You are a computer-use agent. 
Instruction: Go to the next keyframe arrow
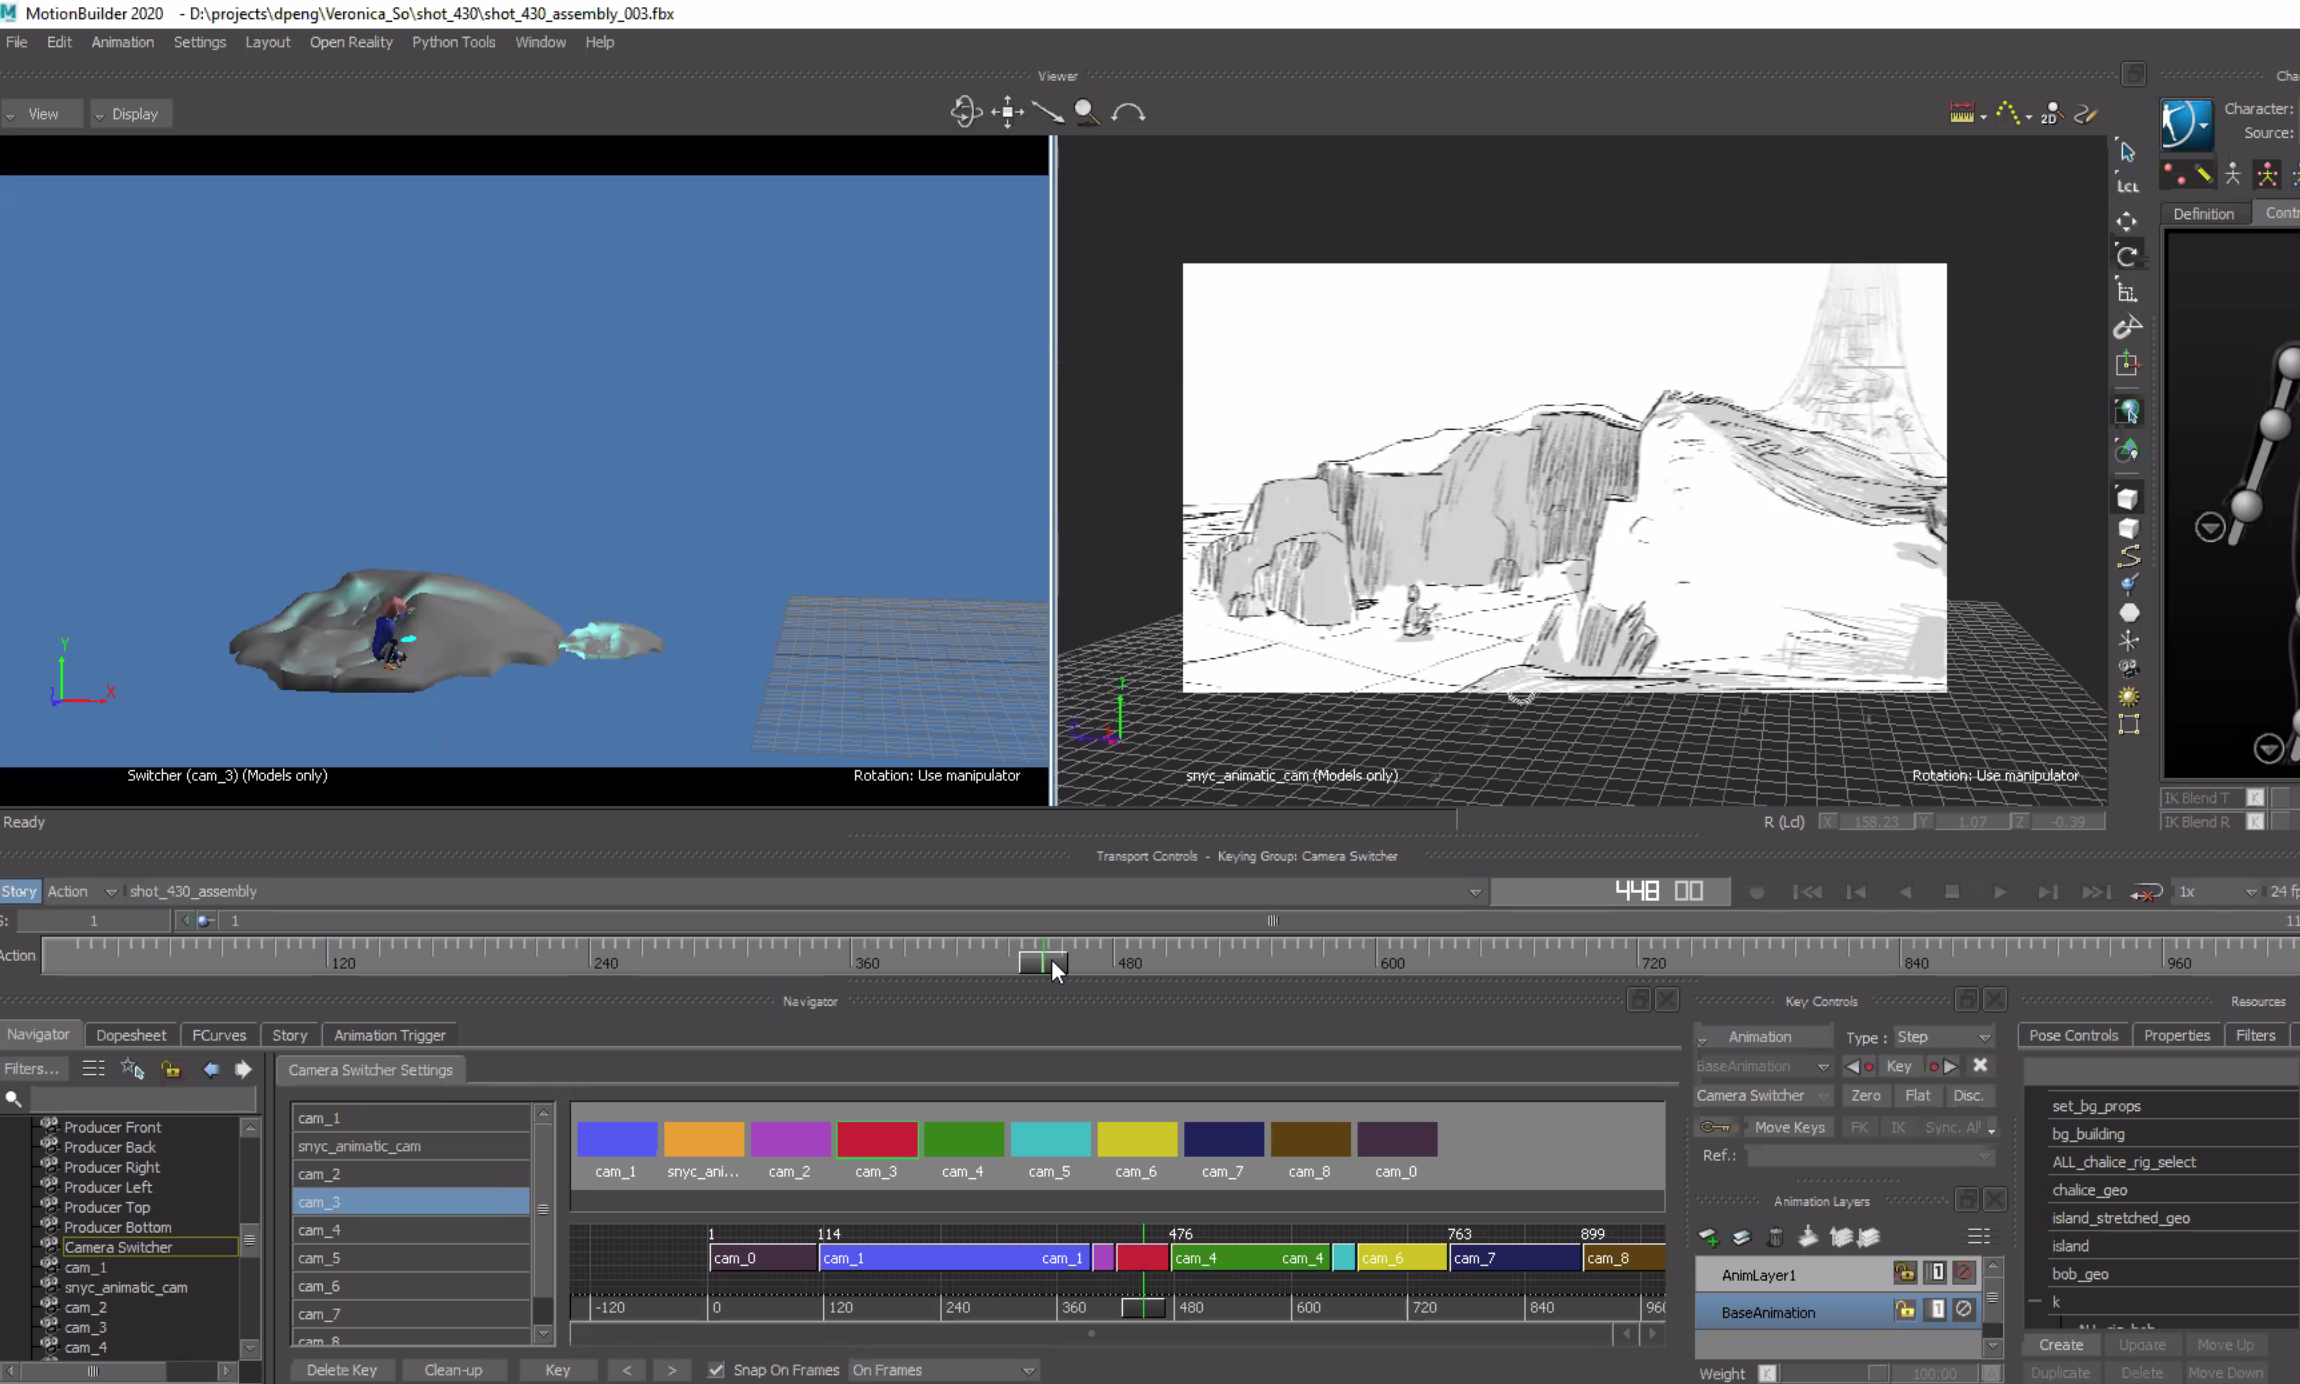click(x=1943, y=1066)
